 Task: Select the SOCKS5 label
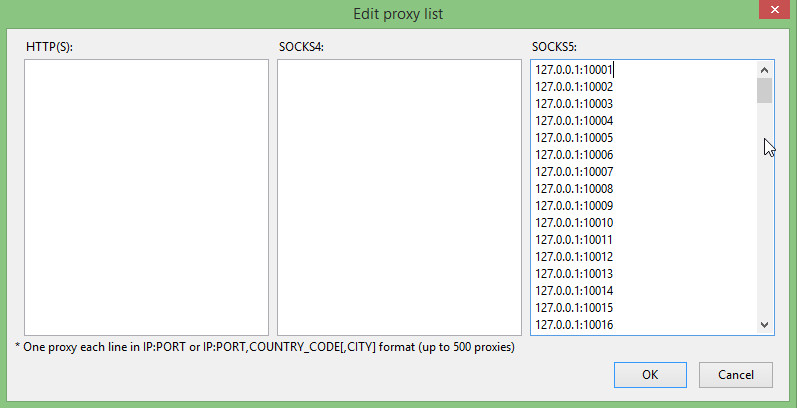click(555, 47)
